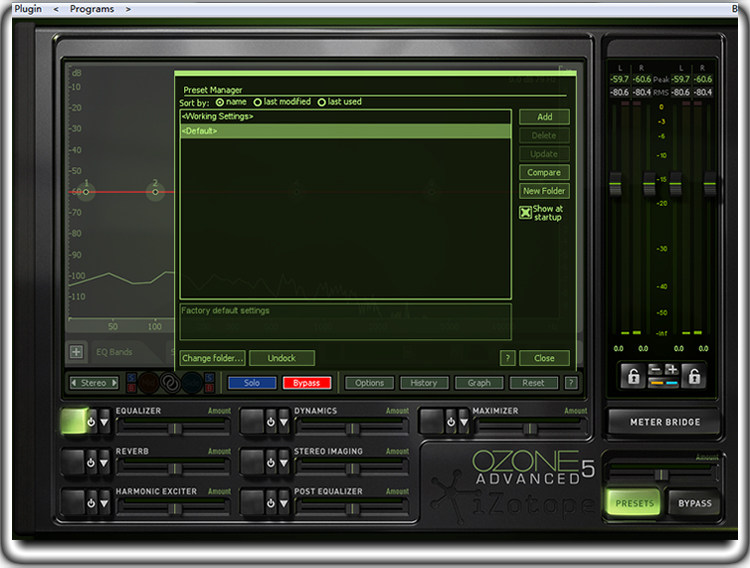Toggle the green Presets button

point(634,503)
